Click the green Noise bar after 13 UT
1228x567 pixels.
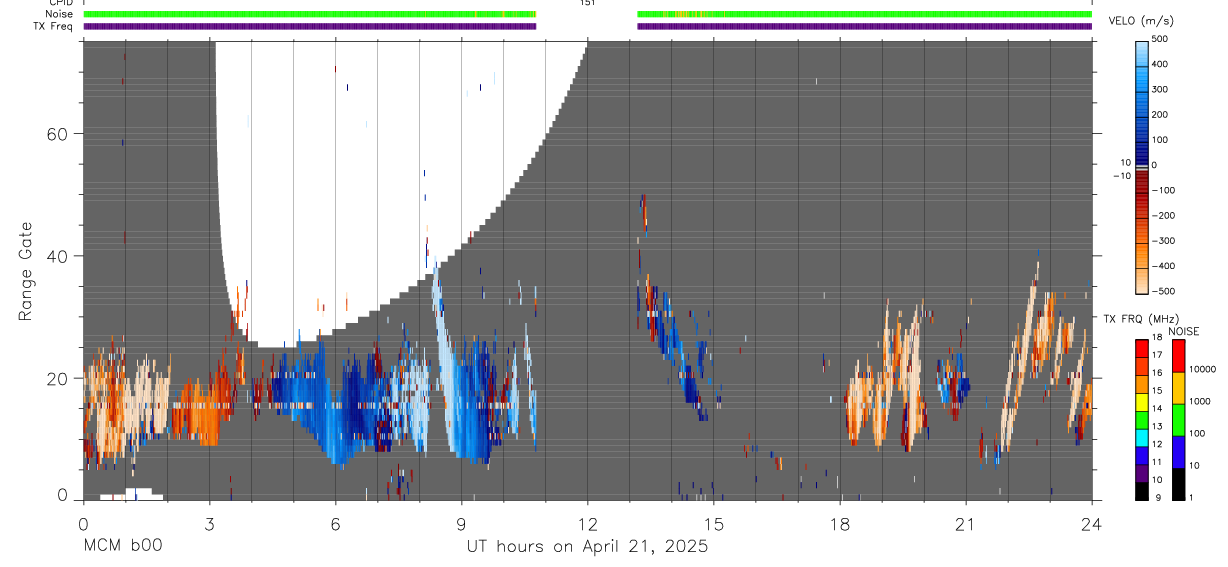tap(864, 15)
